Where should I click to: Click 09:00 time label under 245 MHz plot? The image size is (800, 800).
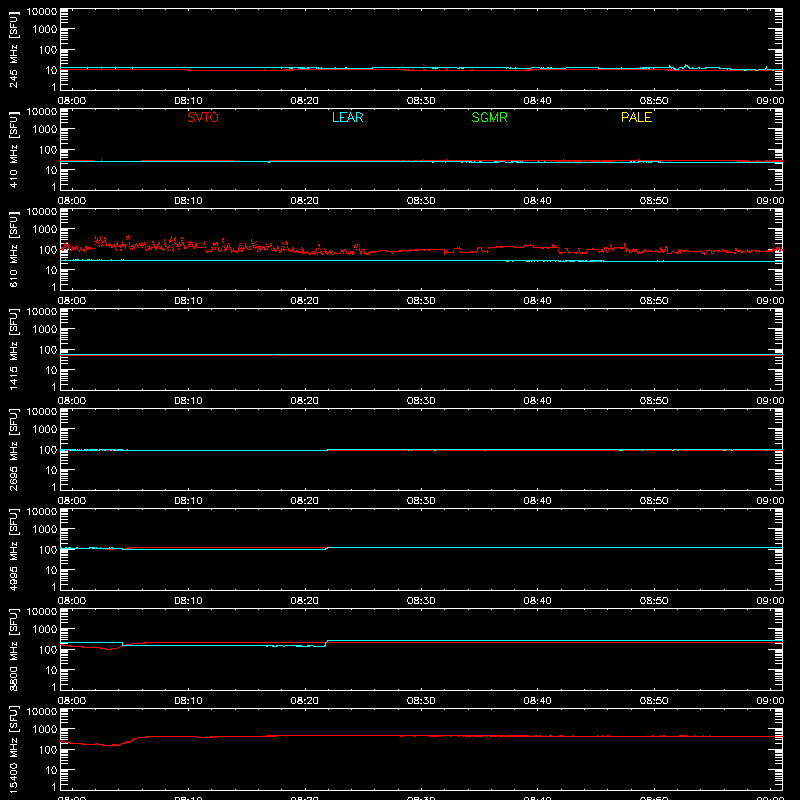coord(770,101)
